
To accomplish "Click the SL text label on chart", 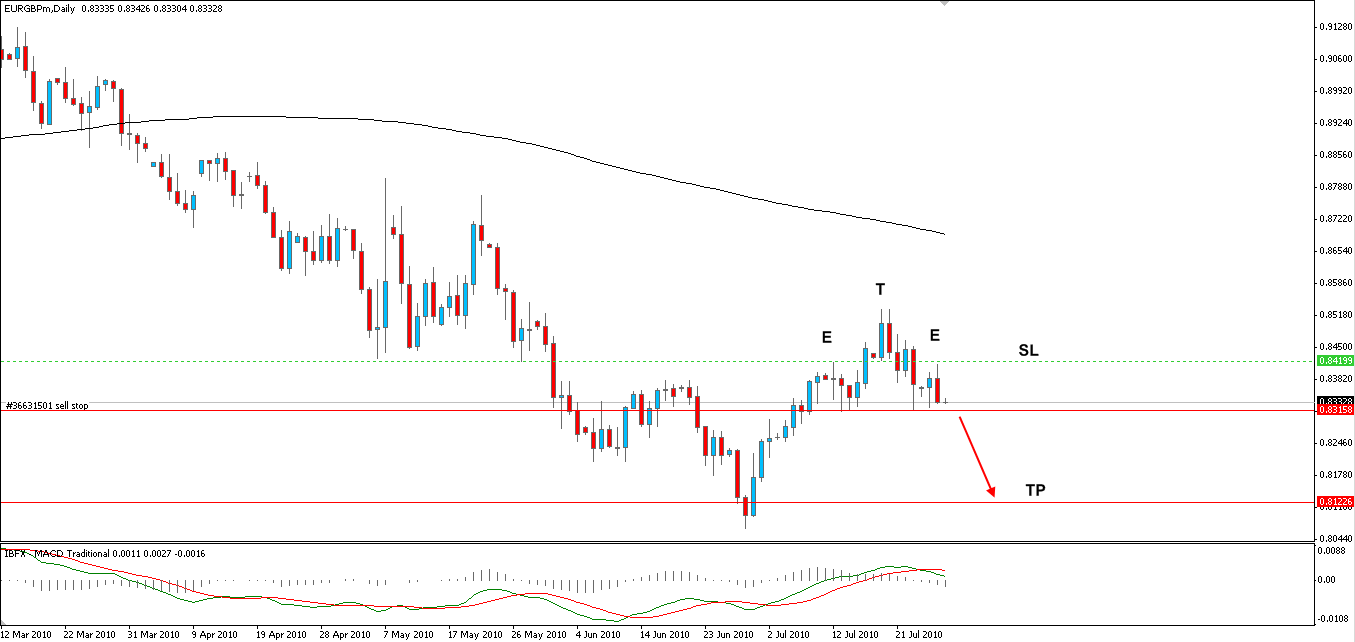I will click(x=1028, y=351).
